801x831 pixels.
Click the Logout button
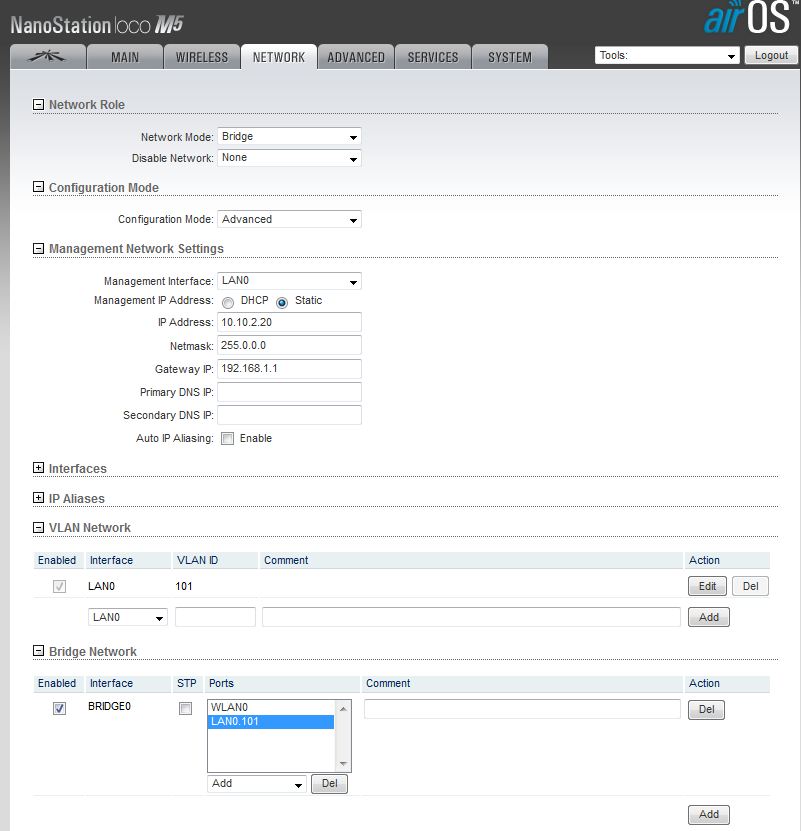771,55
